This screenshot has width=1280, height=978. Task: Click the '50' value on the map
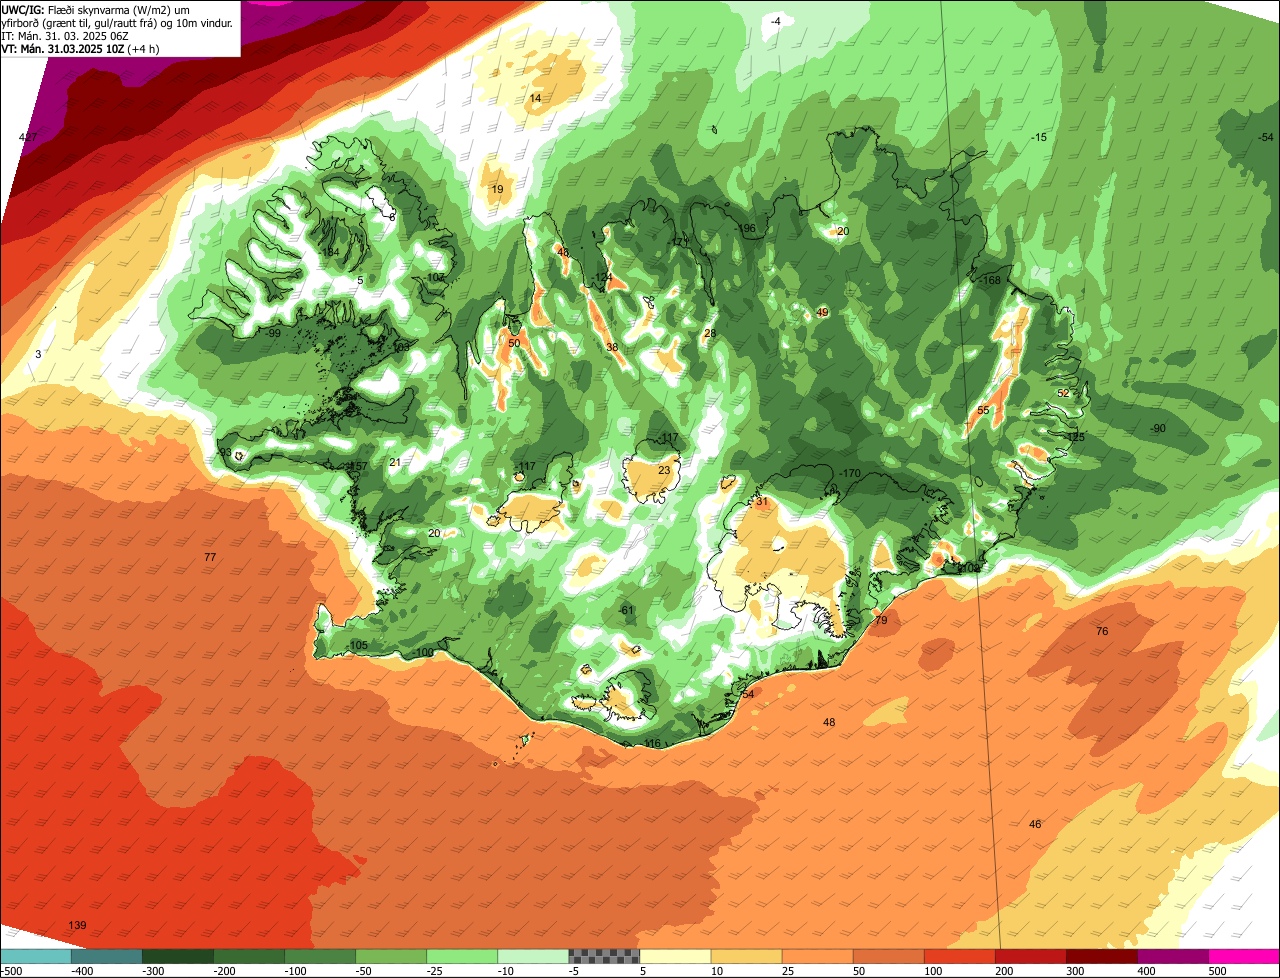[514, 343]
